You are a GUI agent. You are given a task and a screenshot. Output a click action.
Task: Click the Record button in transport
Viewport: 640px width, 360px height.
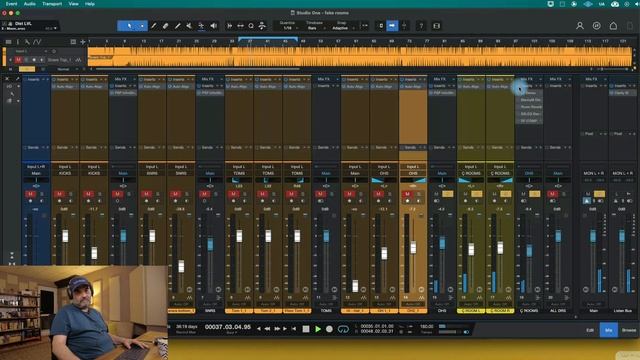(x=329, y=329)
